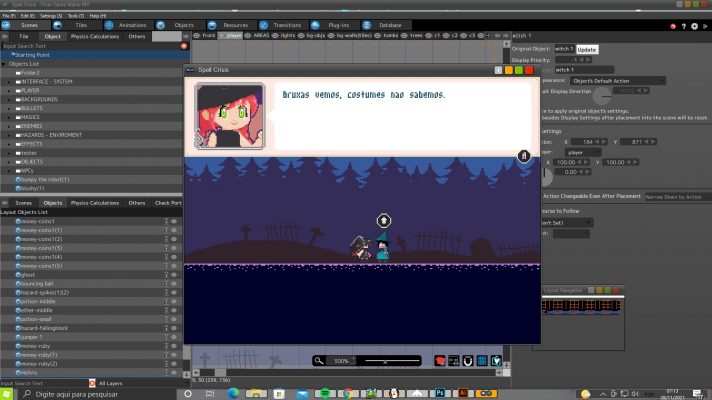This screenshot has width=712, height=400.
Task: Expand the HAZARDS - ENVIROMENT folder
Action: pyautogui.click(x=9, y=135)
